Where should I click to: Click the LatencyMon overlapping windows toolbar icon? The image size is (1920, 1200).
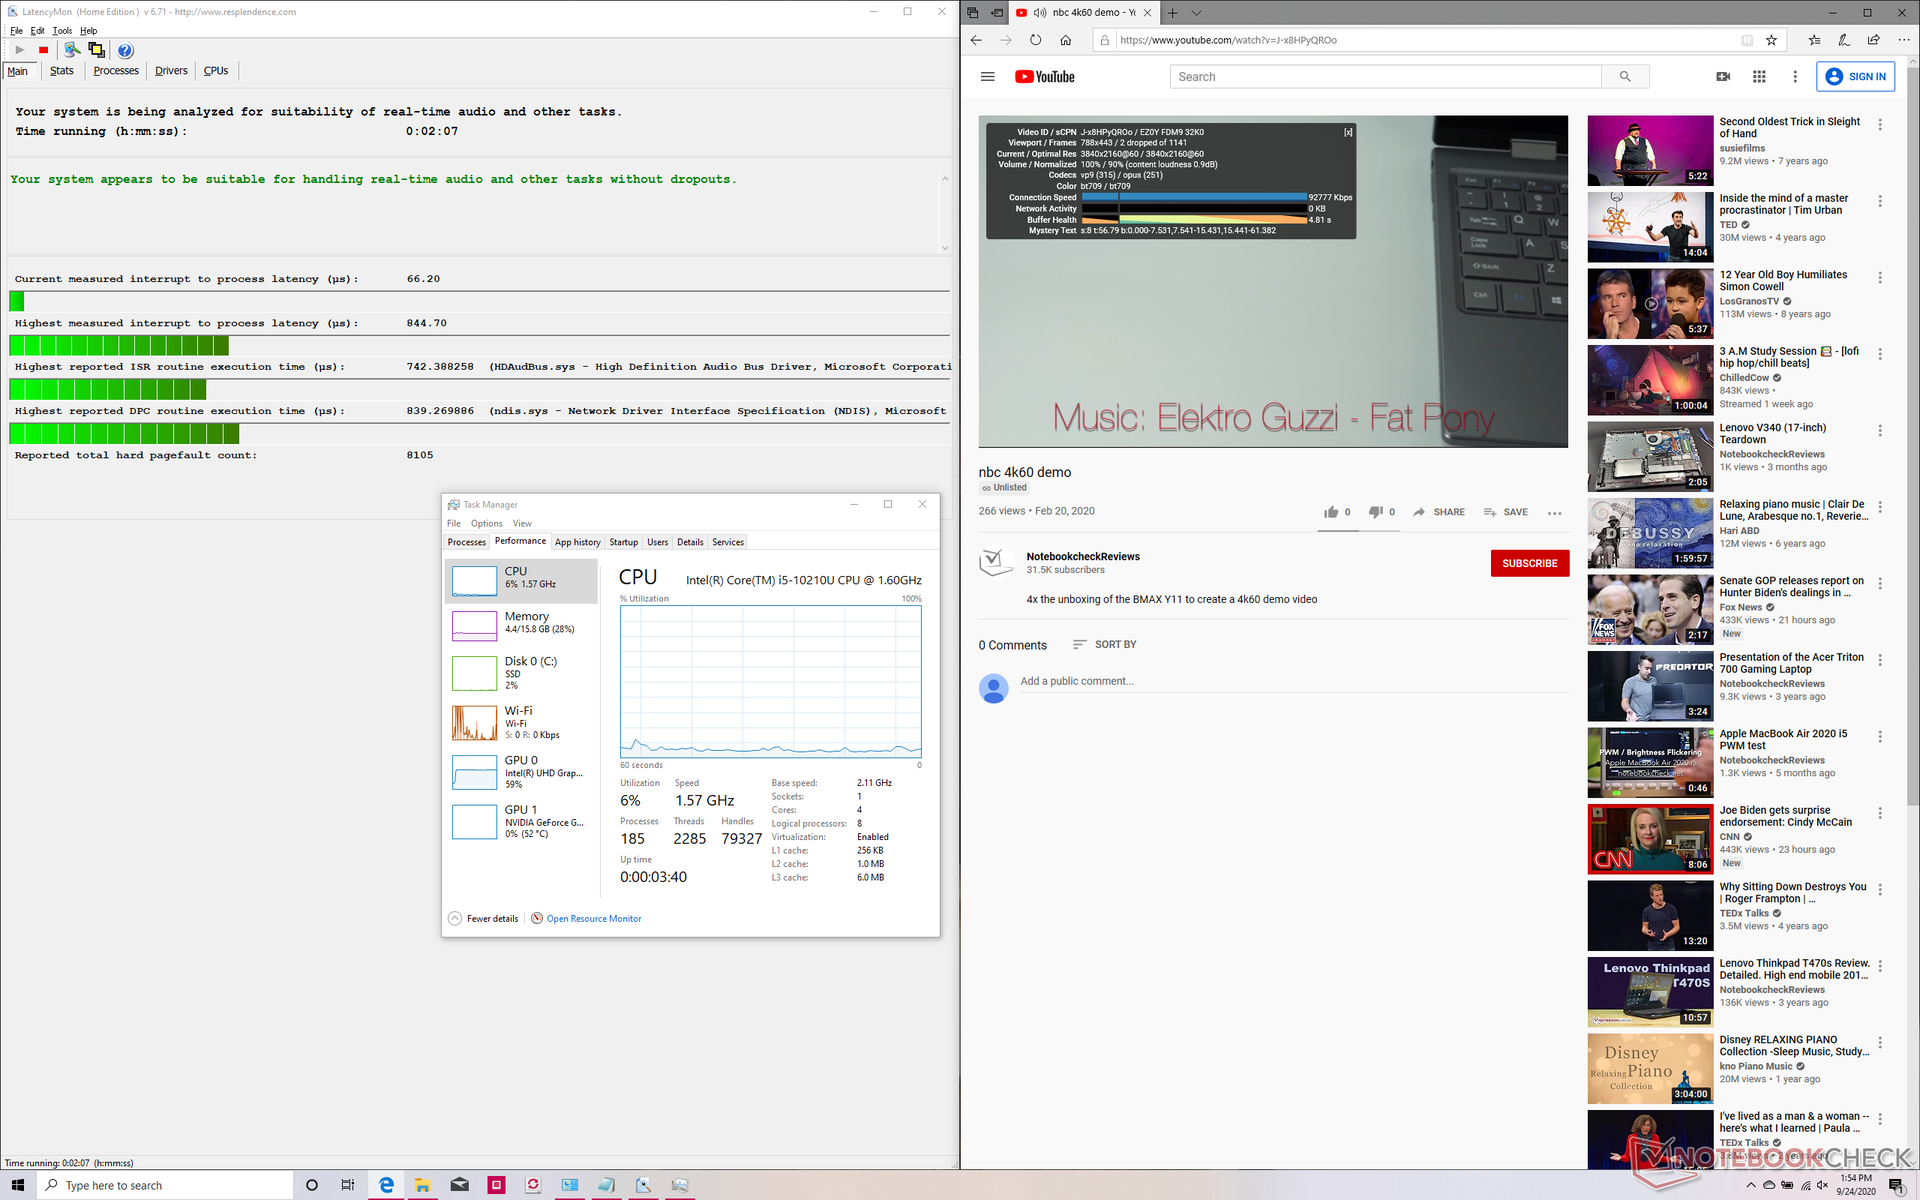coord(96,50)
